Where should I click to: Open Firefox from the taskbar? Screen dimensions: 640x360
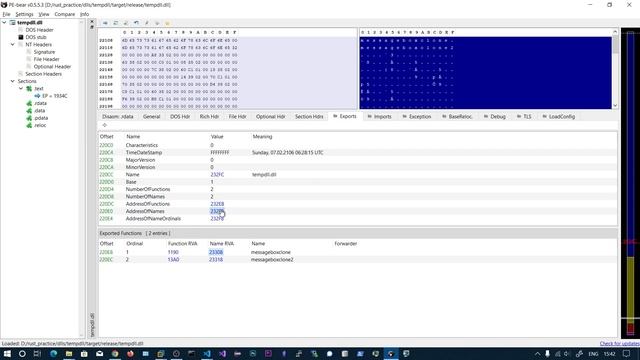pyautogui.click(x=130, y=353)
